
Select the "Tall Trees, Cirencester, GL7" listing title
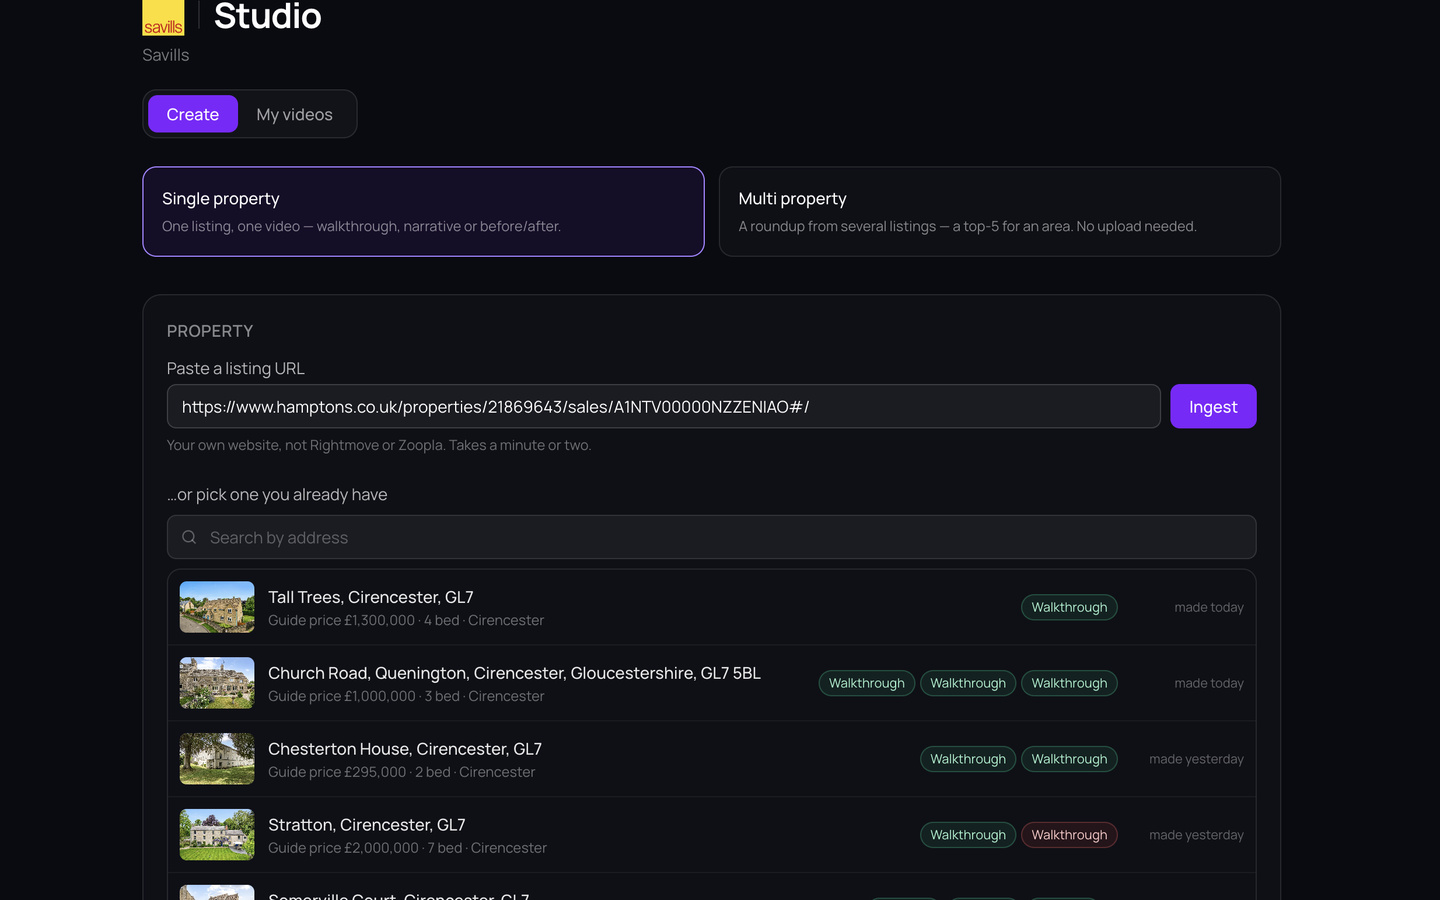[371, 597]
